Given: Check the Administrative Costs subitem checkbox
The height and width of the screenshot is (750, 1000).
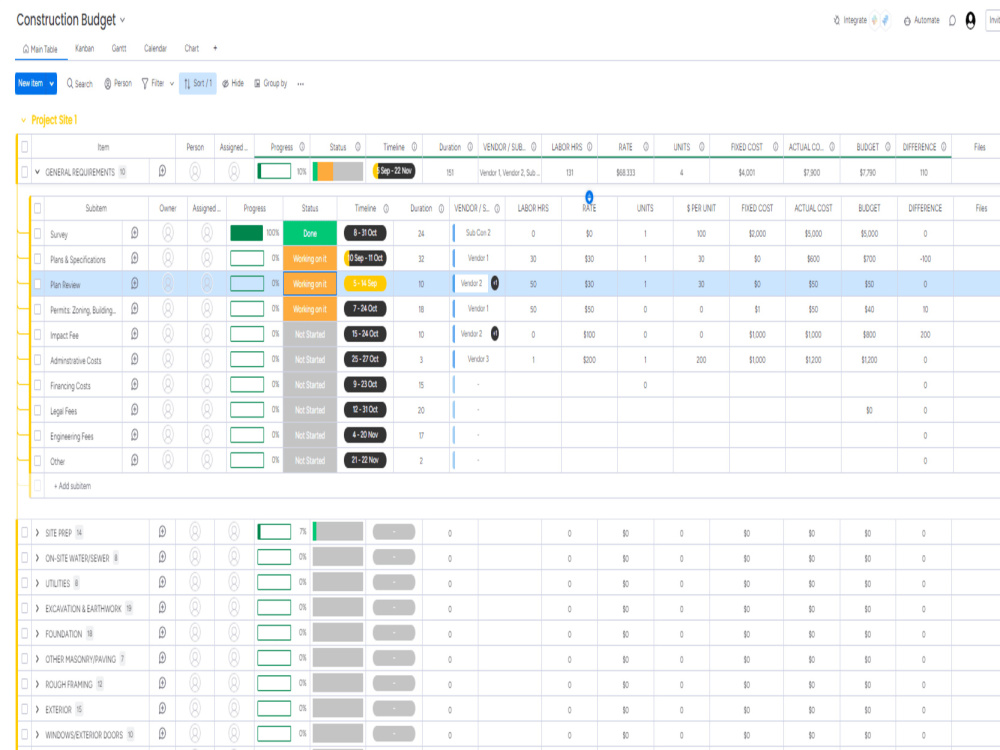Looking at the screenshot, I should pos(38,360).
